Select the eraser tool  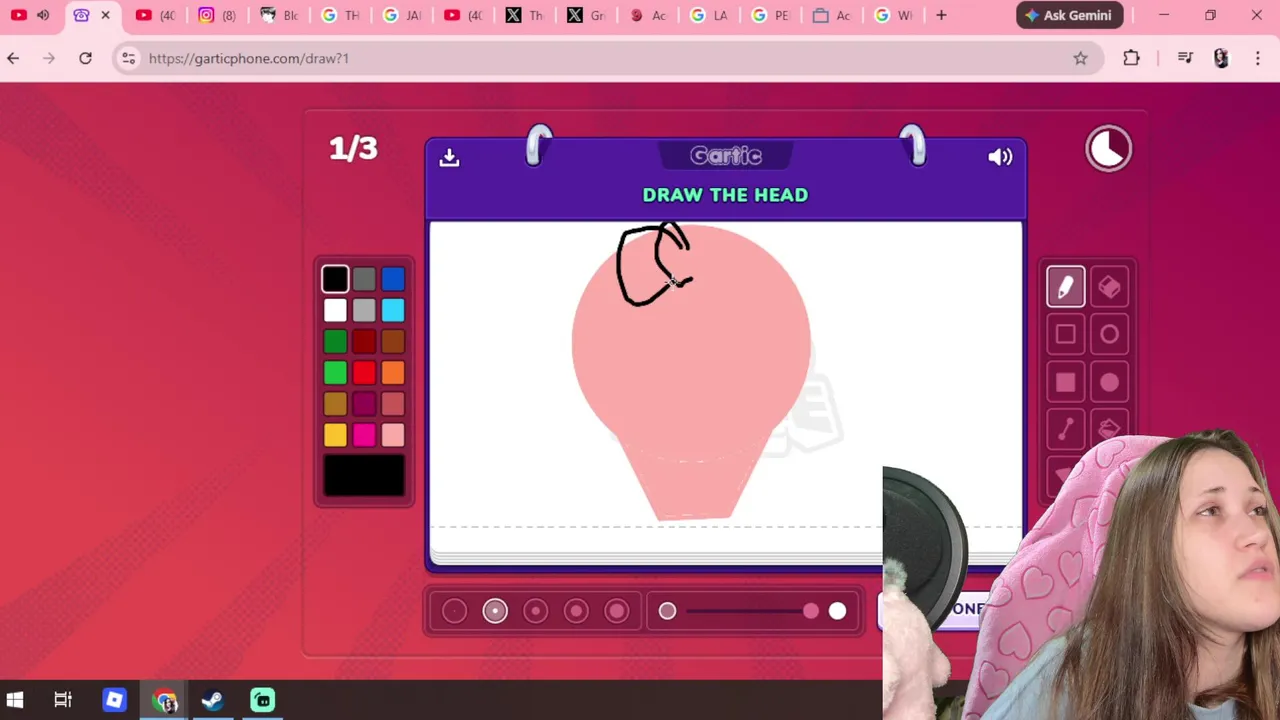1109,287
